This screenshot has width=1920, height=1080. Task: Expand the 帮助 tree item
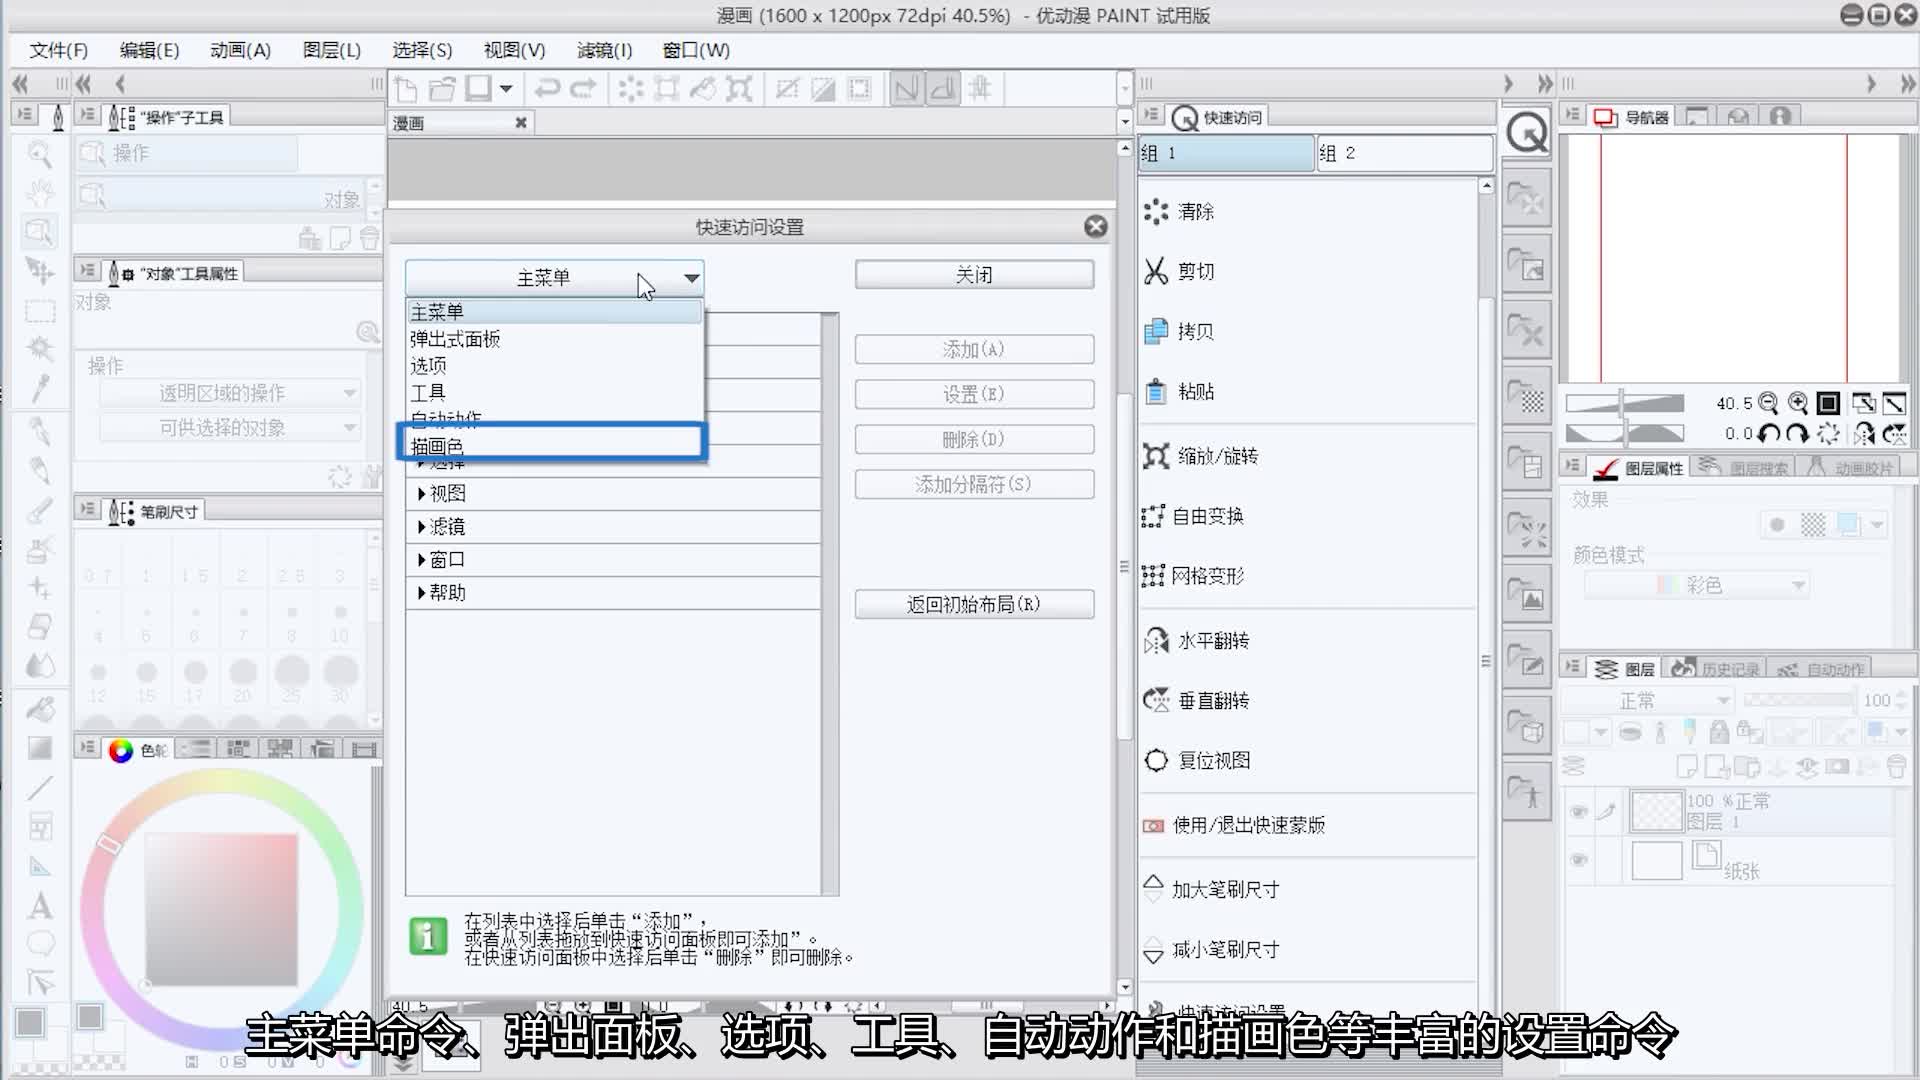[422, 592]
